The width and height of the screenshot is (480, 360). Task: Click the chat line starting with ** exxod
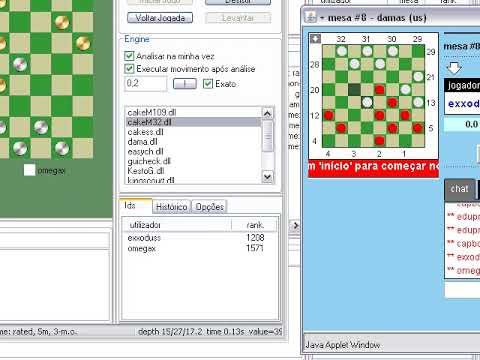pos(463,257)
